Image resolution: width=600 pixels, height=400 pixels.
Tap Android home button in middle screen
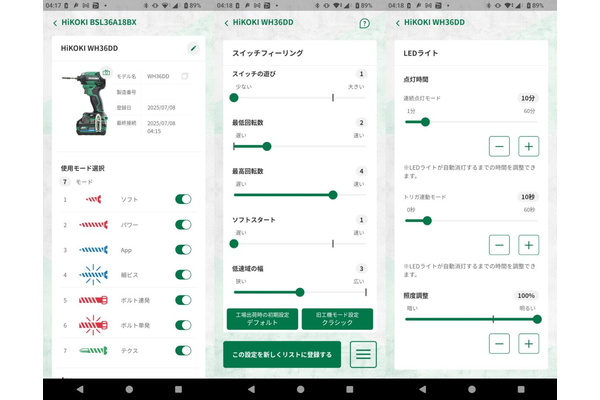pos(300,389)
